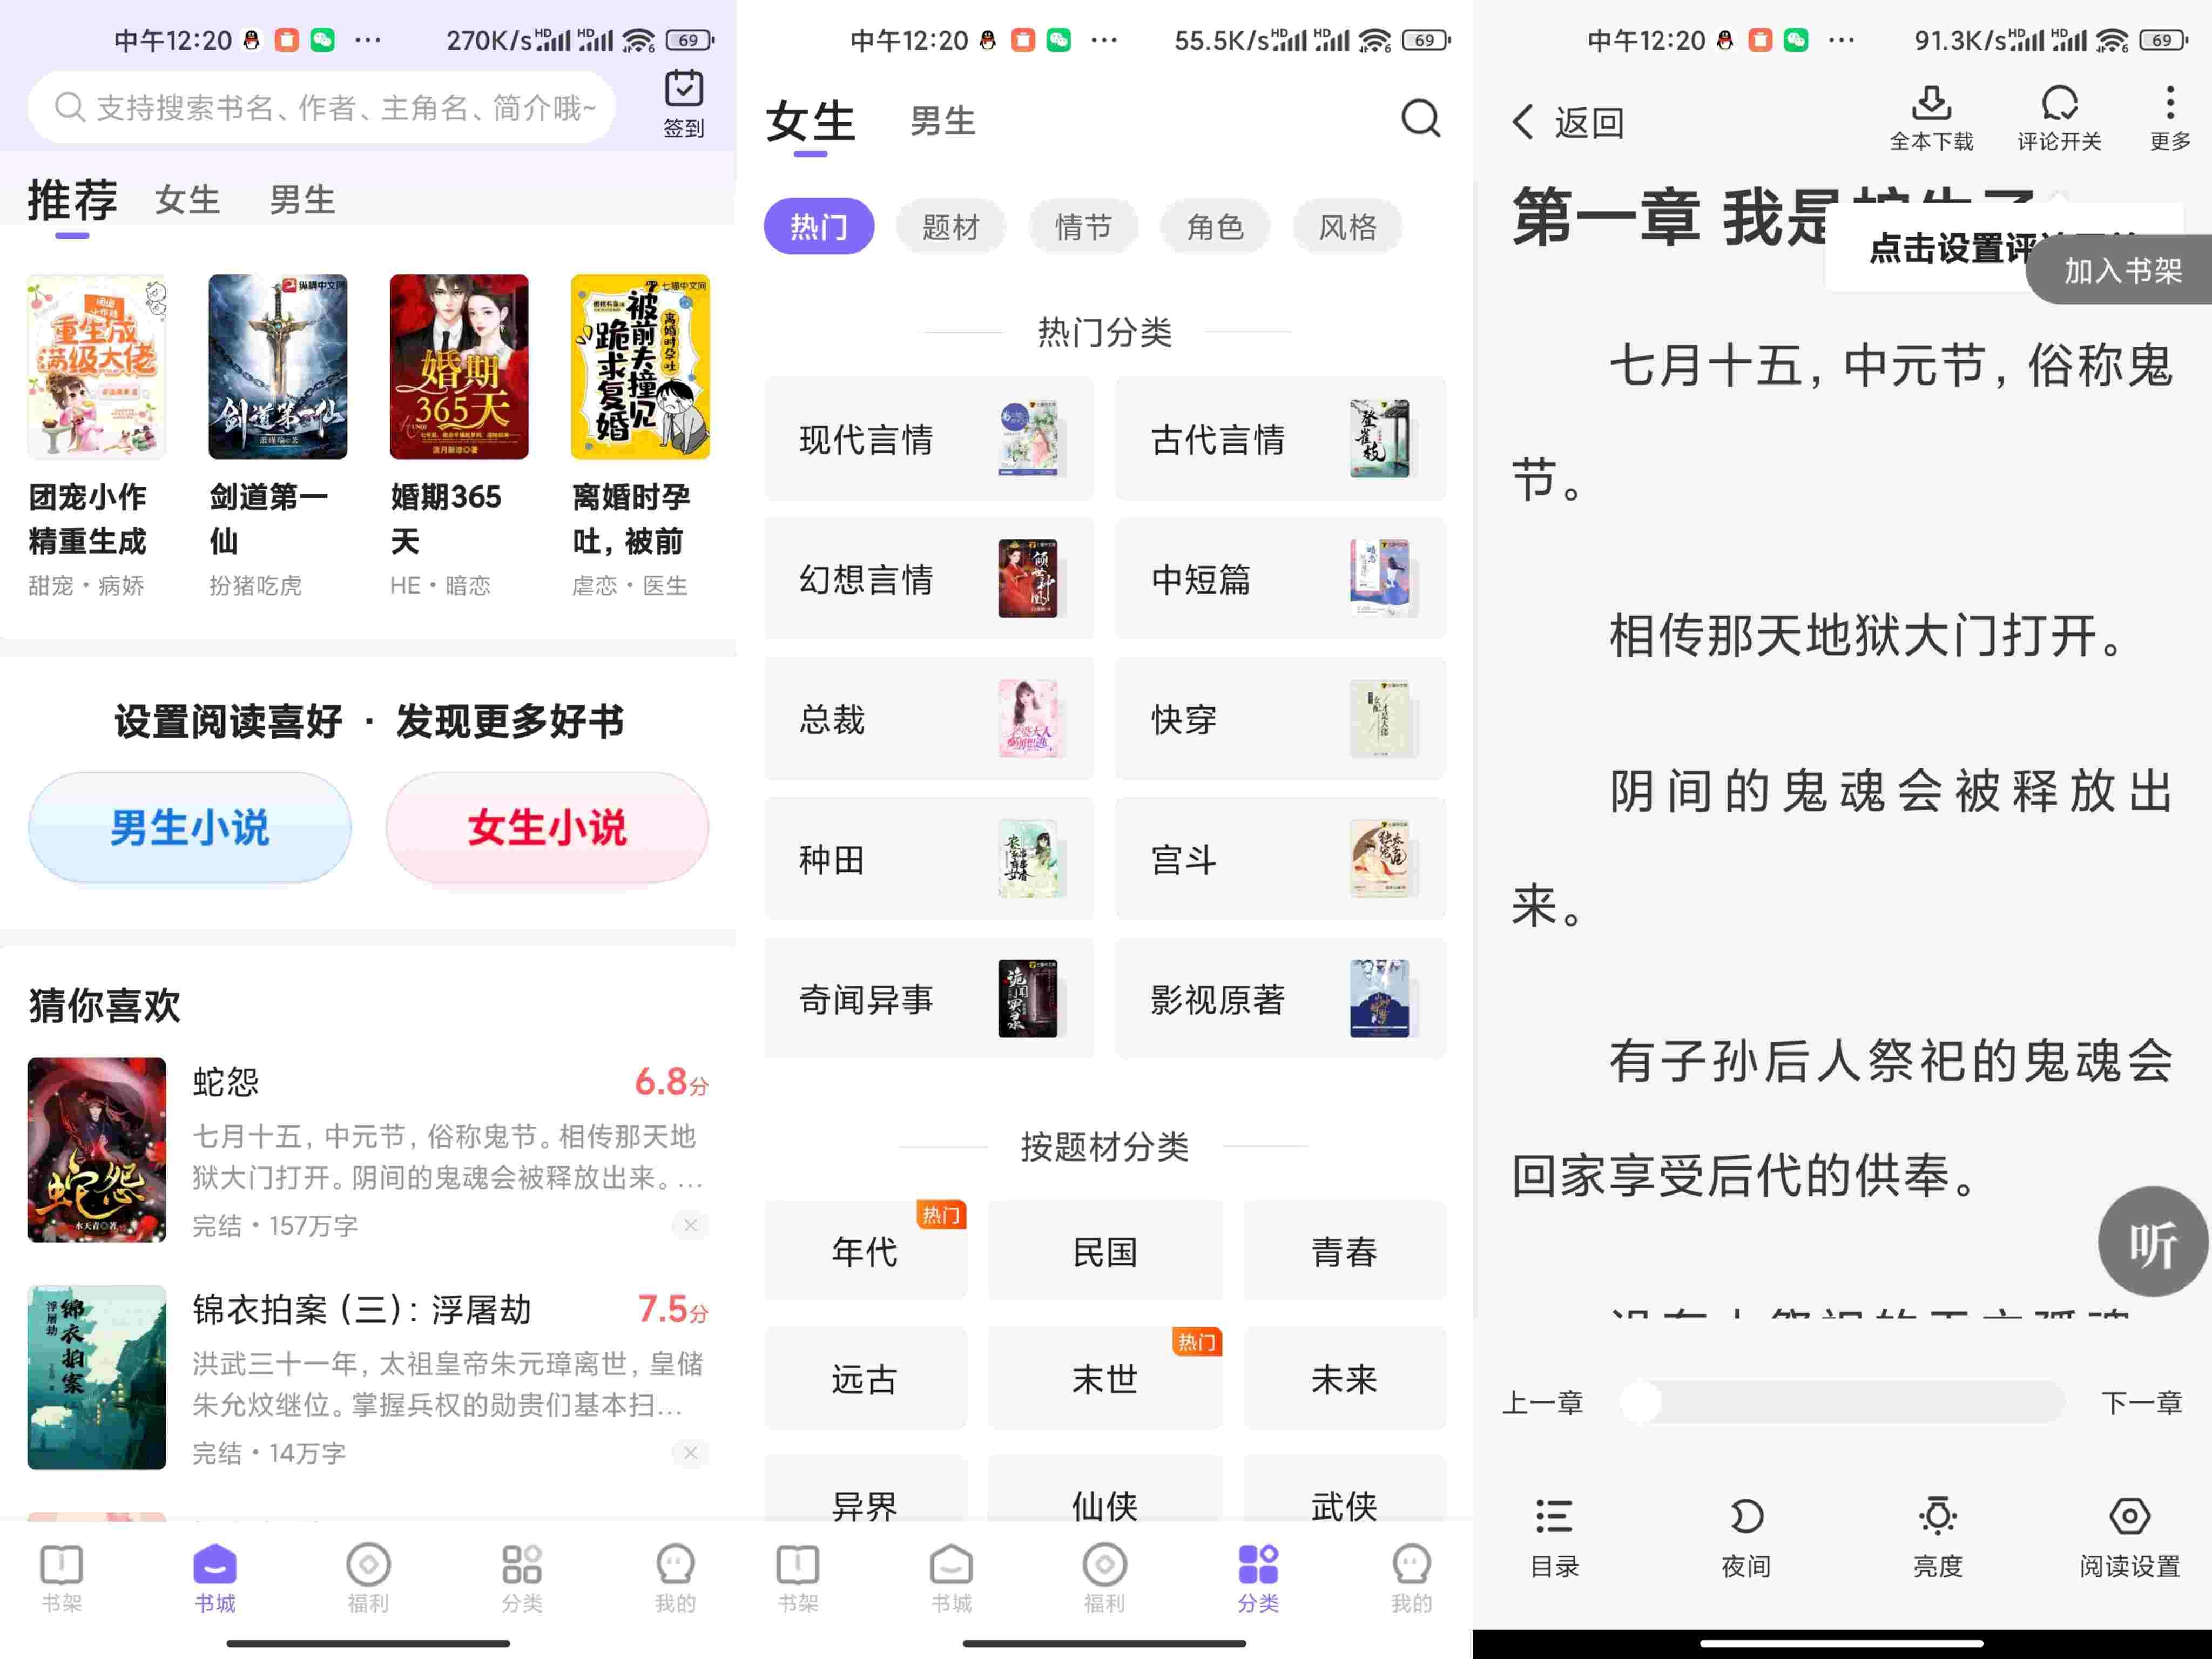Viewport: 2212px width, 1659px height.
Task: Open the 风格 style filter
Action: (1347, 227)
